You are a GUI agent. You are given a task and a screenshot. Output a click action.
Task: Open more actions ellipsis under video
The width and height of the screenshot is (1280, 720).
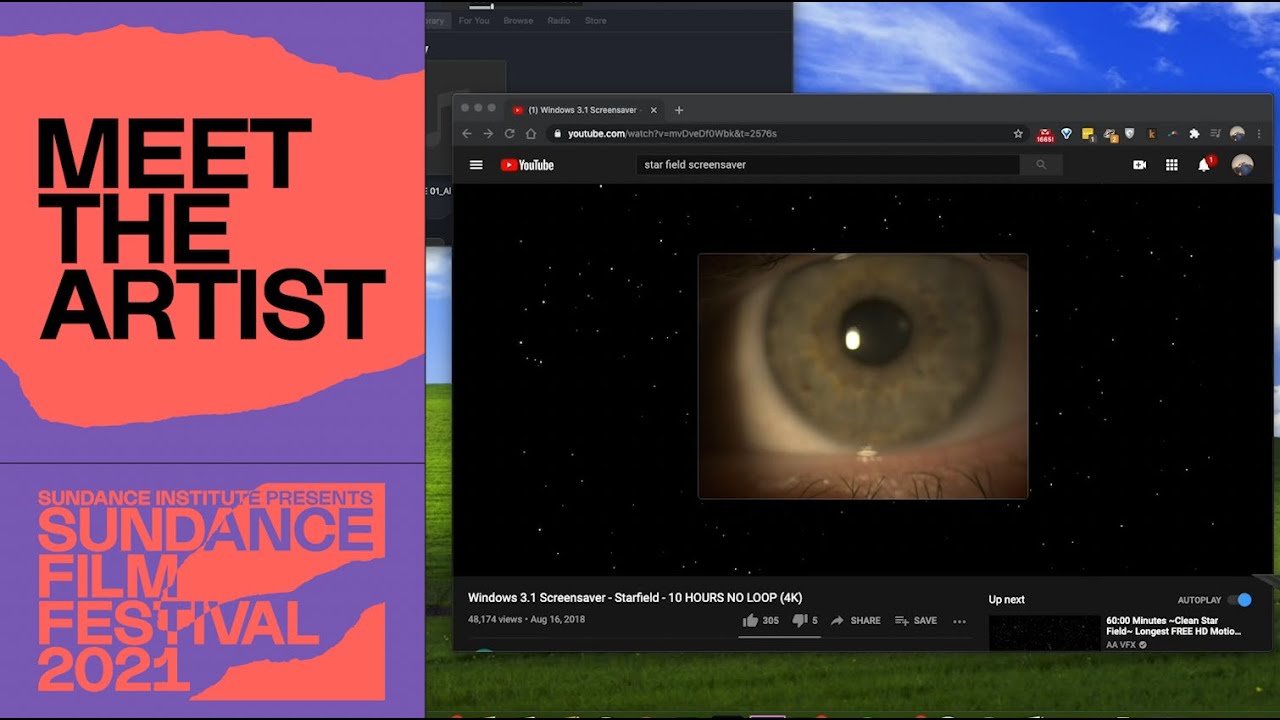[x=959, y=621]
